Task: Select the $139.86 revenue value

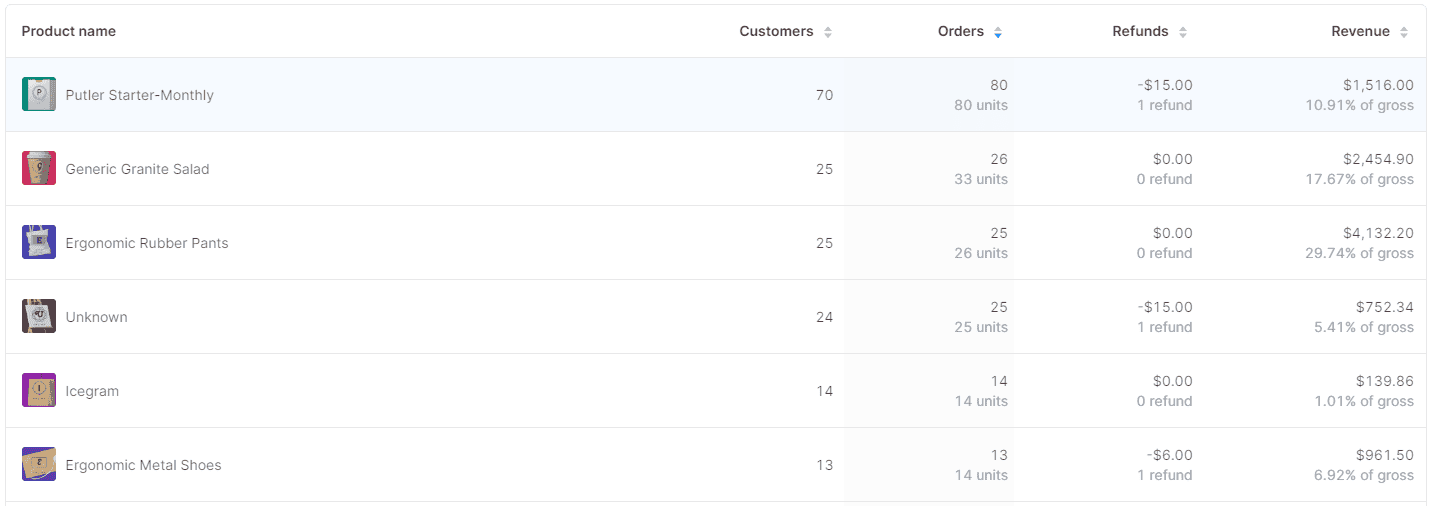Action: (1385, 381)
